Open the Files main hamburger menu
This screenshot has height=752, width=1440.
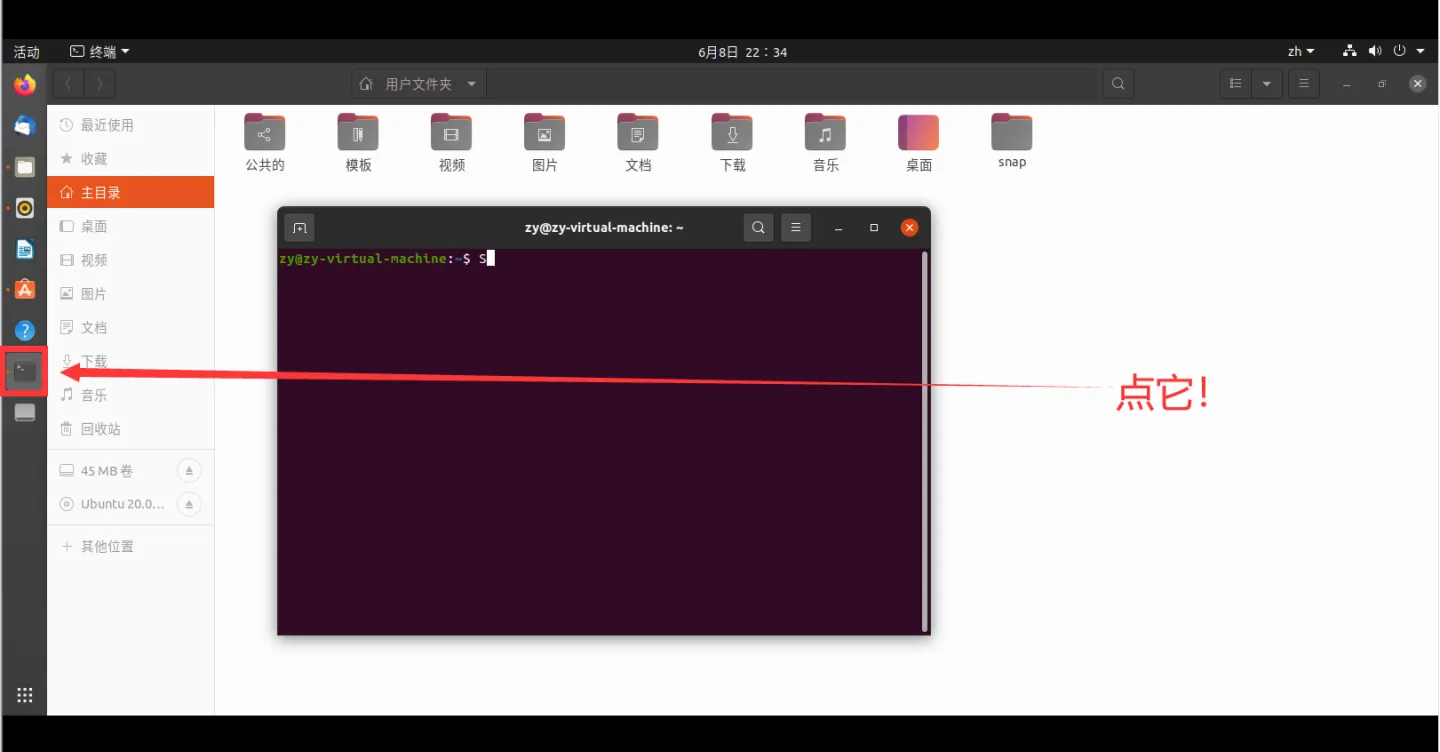1304,84
